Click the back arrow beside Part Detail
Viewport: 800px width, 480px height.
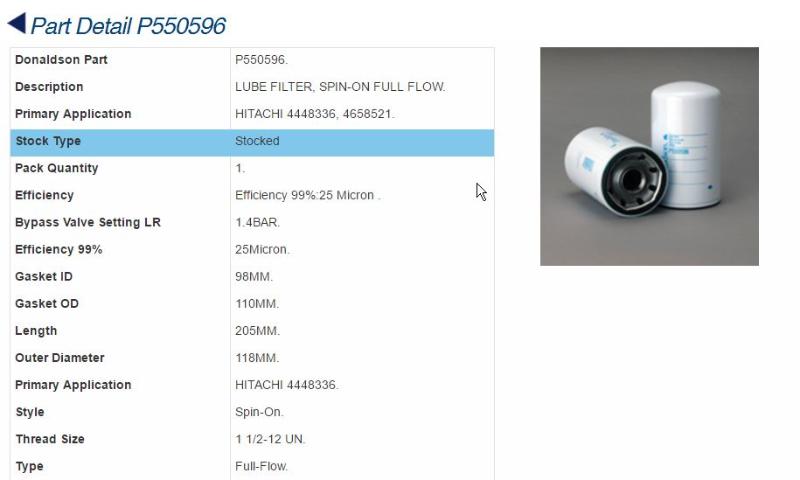click(x=17, y=23)
